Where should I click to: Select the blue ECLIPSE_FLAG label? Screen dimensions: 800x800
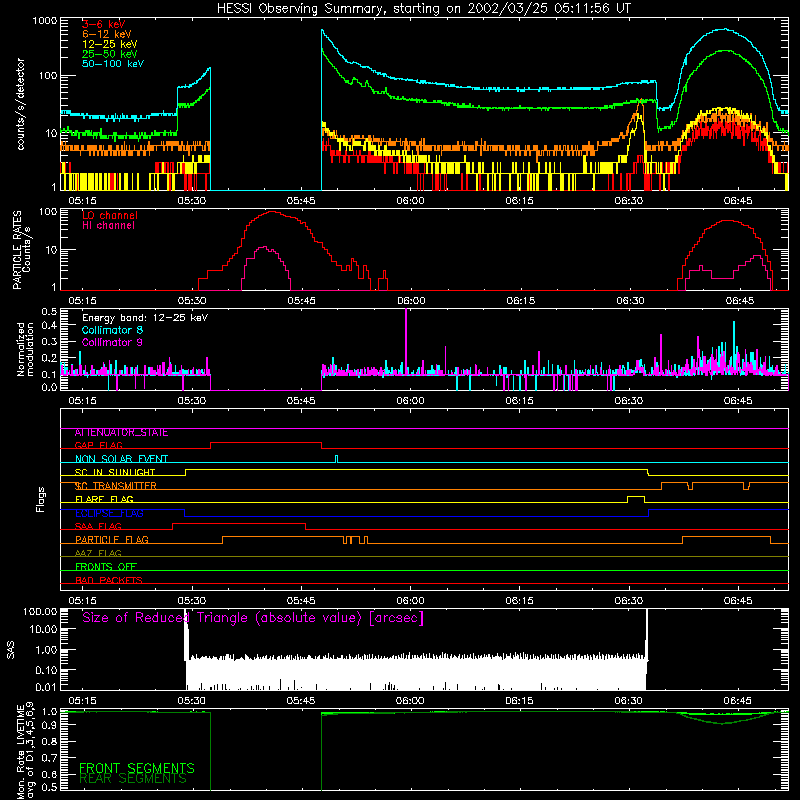tap(109, 513)
